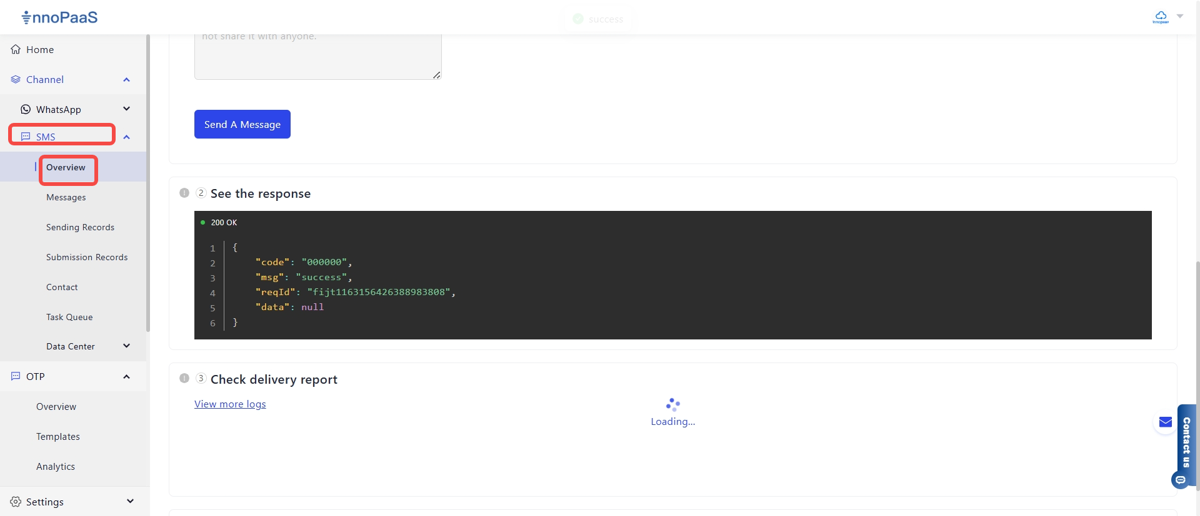This screenshot has height=516, width=1200.
Task: Open SMS Messages page
Action: [x=66, y=198]
